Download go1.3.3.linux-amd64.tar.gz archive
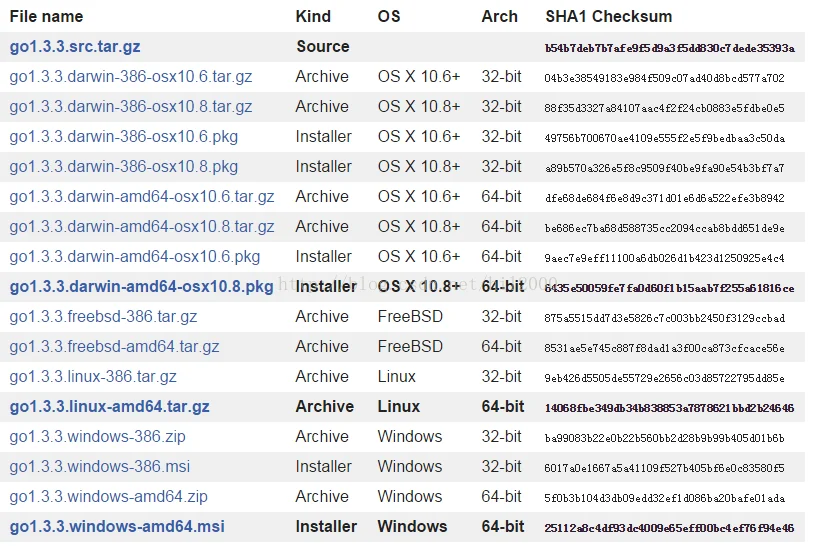The height and width of the screenshot is (546, 817). [109, 407]
